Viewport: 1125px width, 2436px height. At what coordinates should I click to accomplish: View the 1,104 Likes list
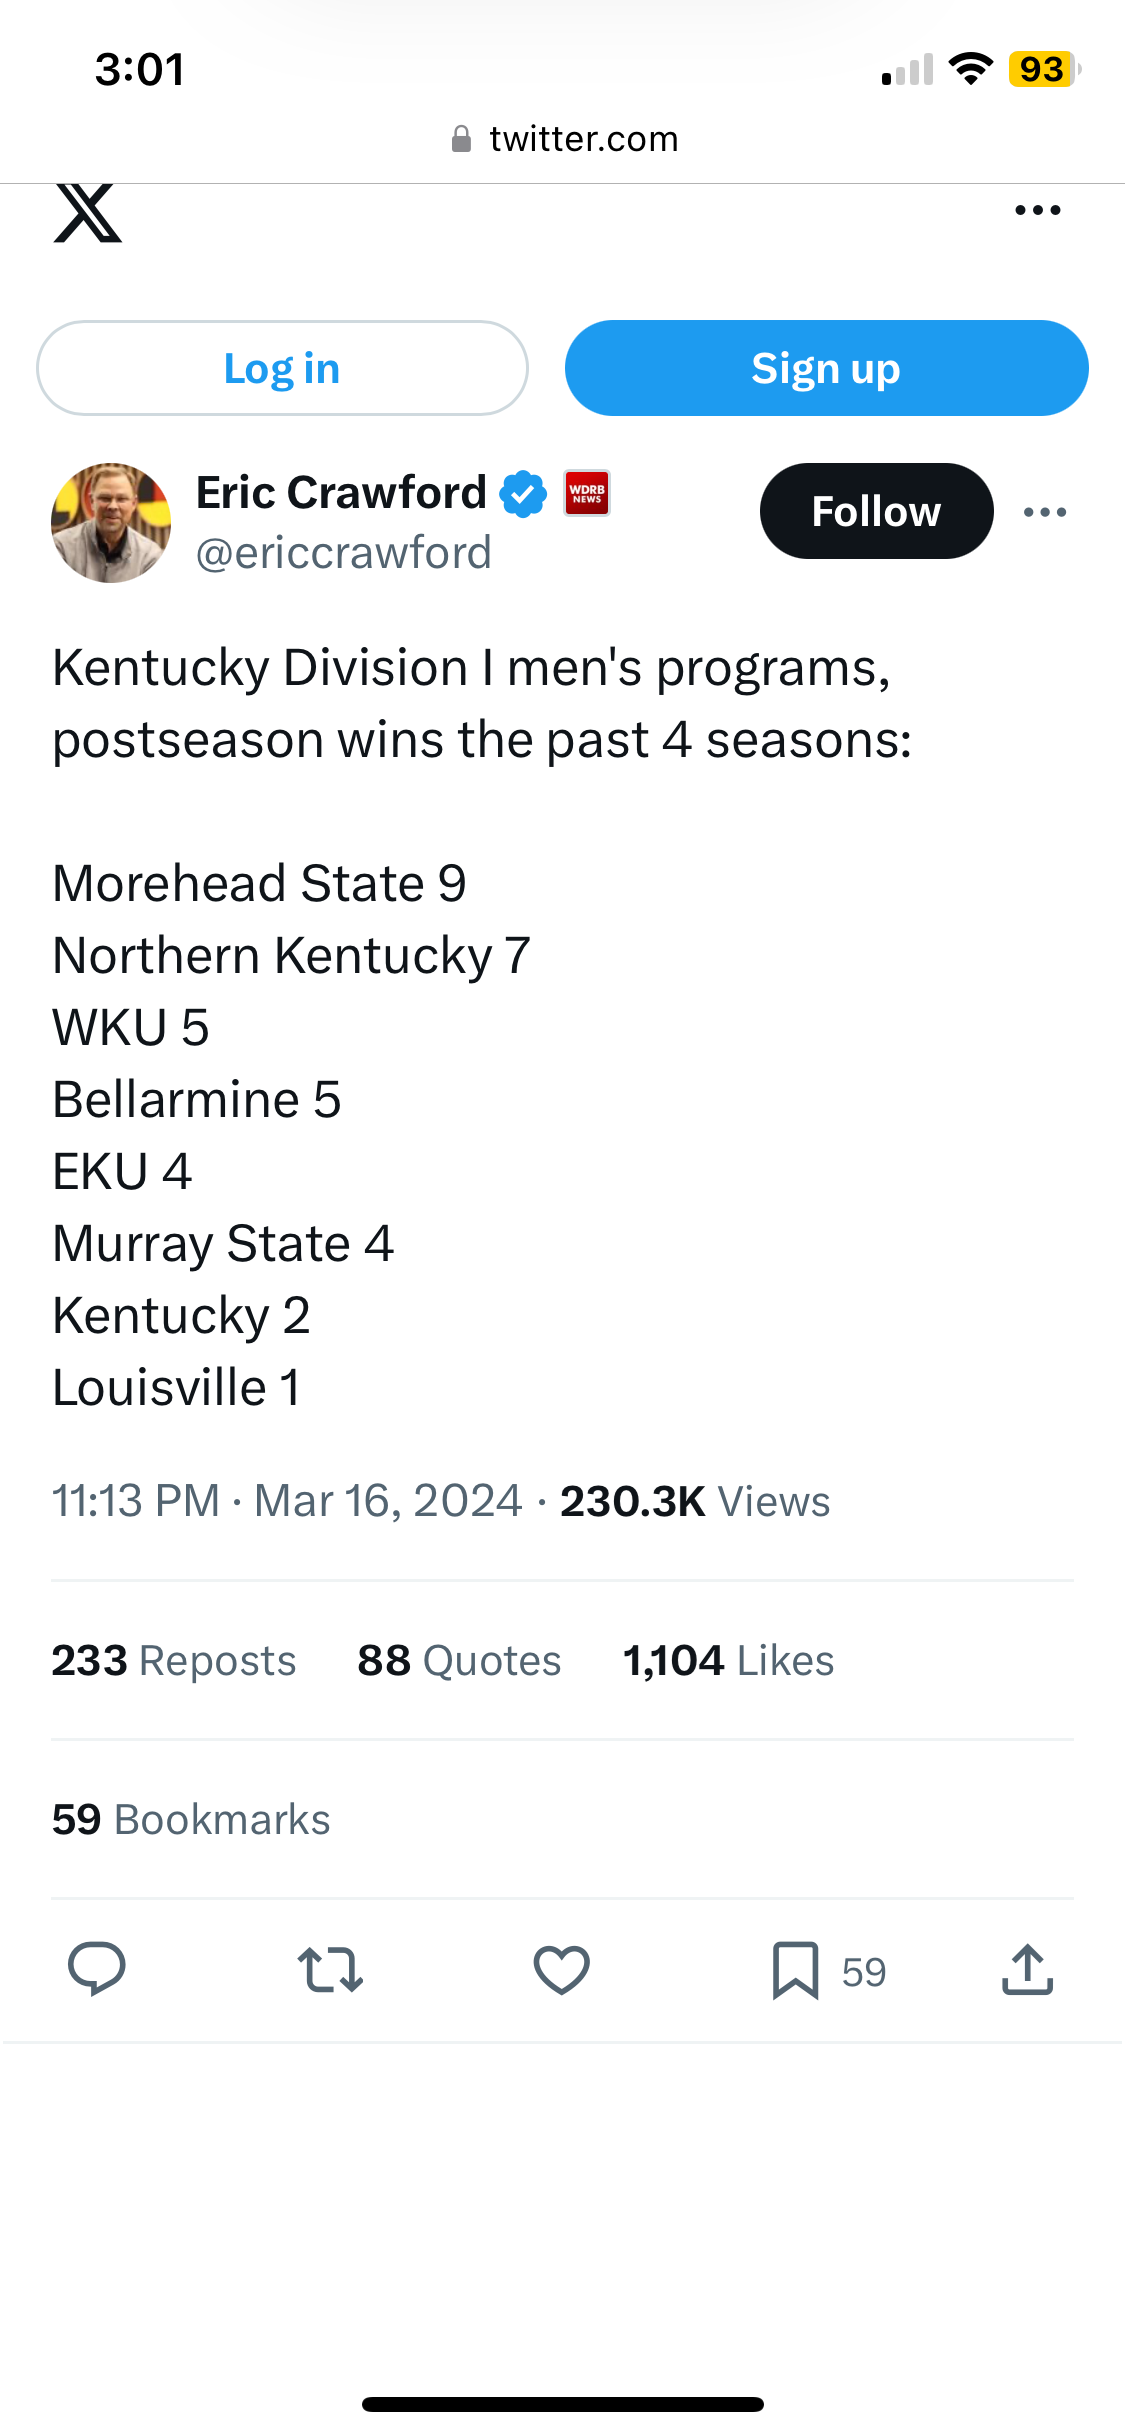click(728, 1661)
